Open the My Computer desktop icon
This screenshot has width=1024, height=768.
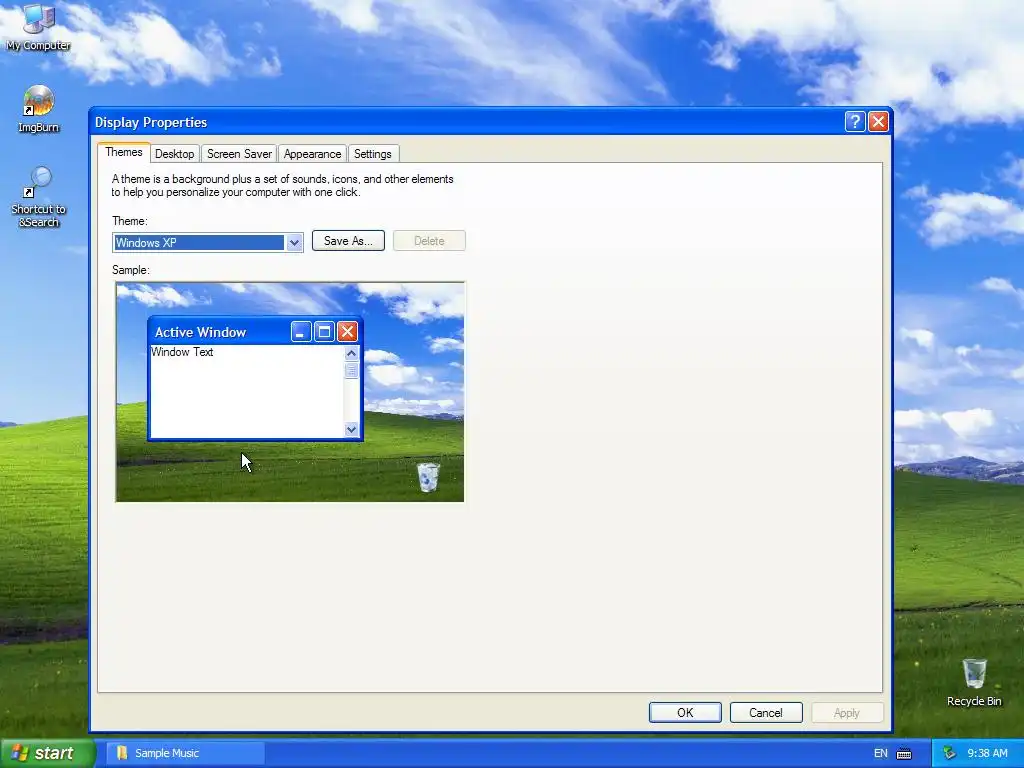point(38,26)
